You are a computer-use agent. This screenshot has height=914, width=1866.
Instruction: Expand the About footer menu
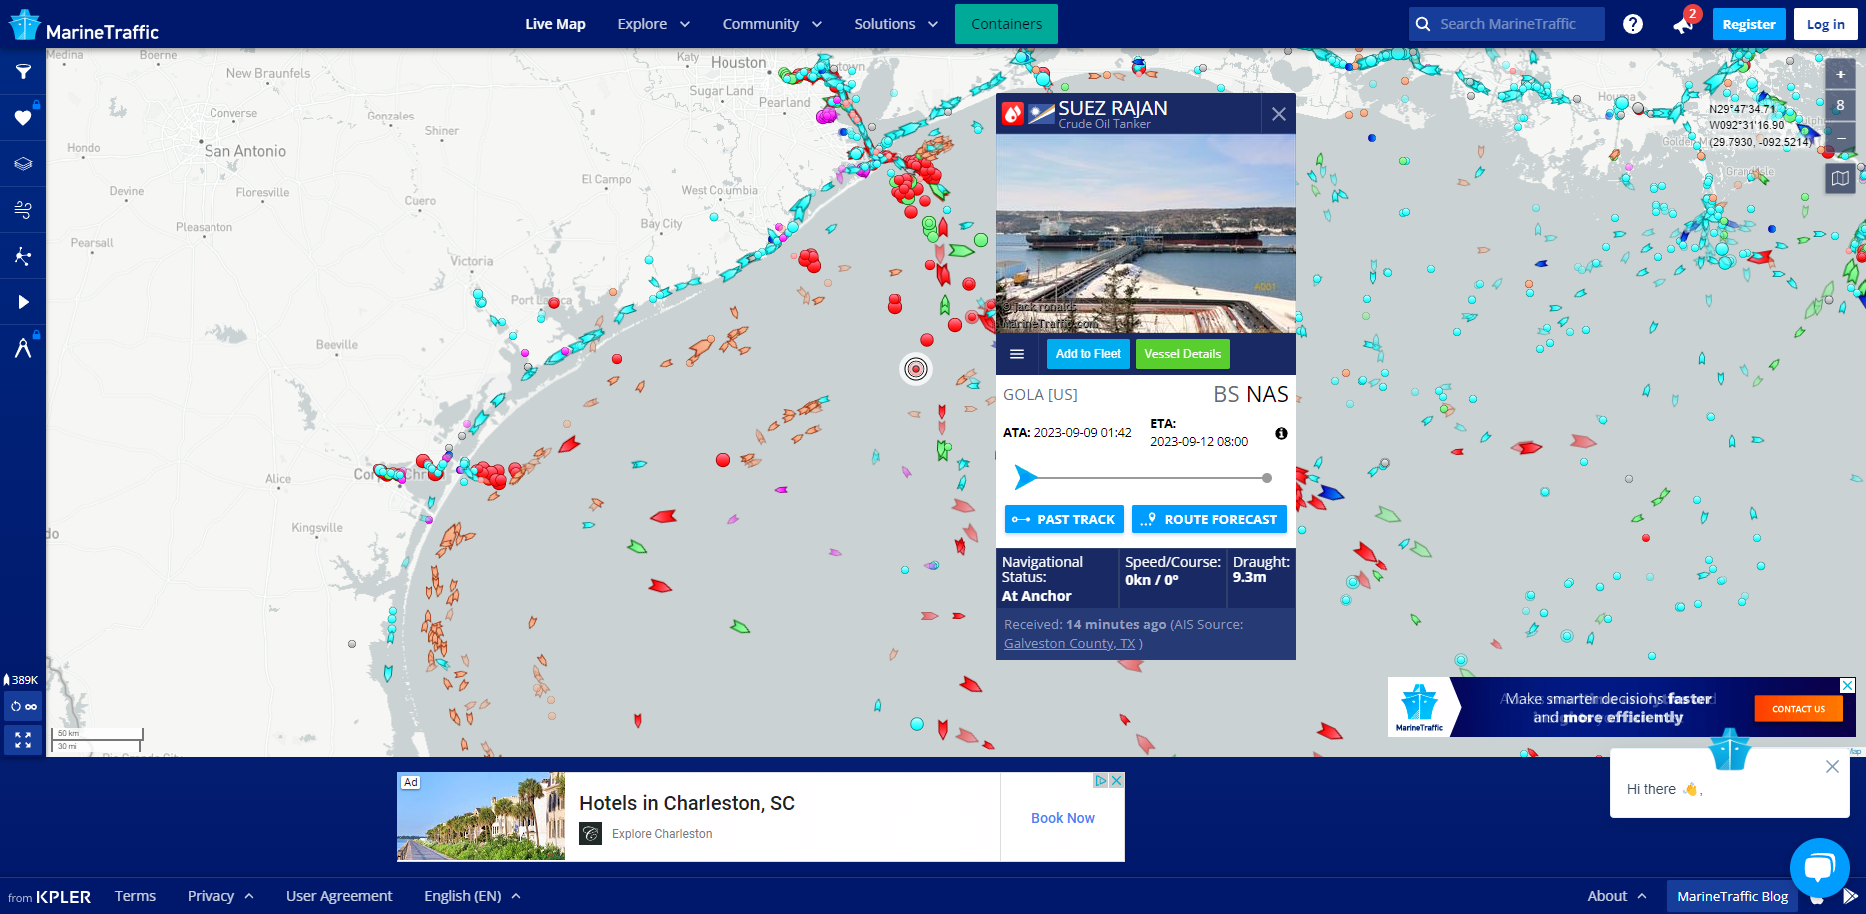click(x=1617, y=896)
